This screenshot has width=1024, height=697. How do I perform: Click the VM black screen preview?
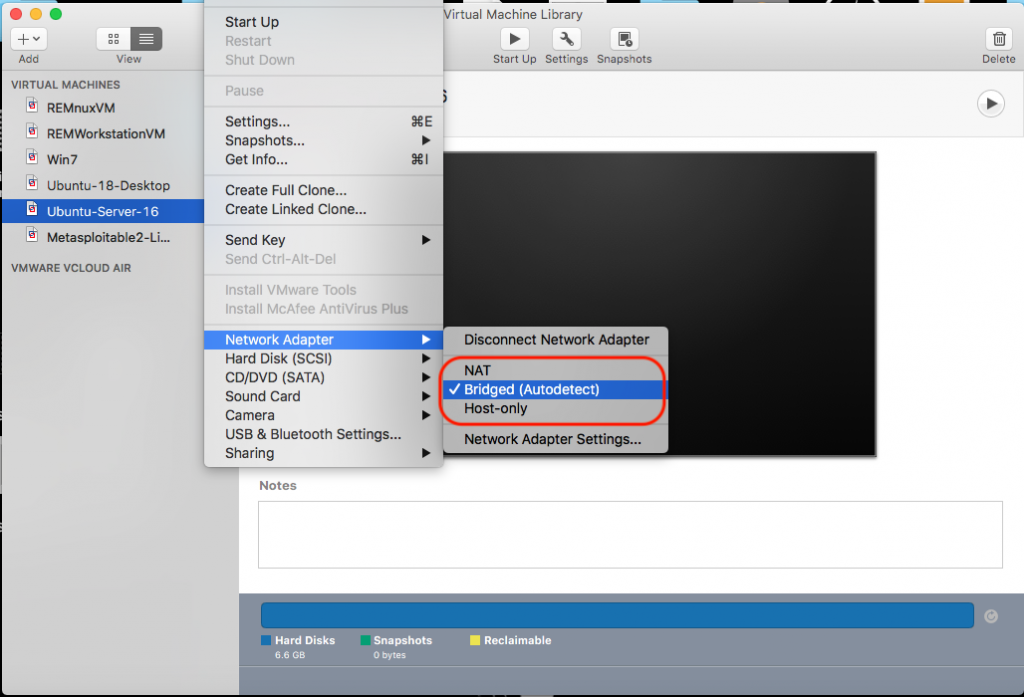click(660, 304)
